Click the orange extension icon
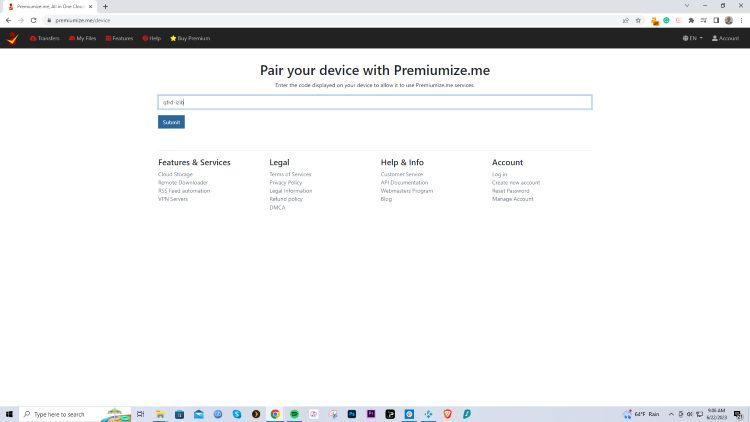 tap(655, 21)
